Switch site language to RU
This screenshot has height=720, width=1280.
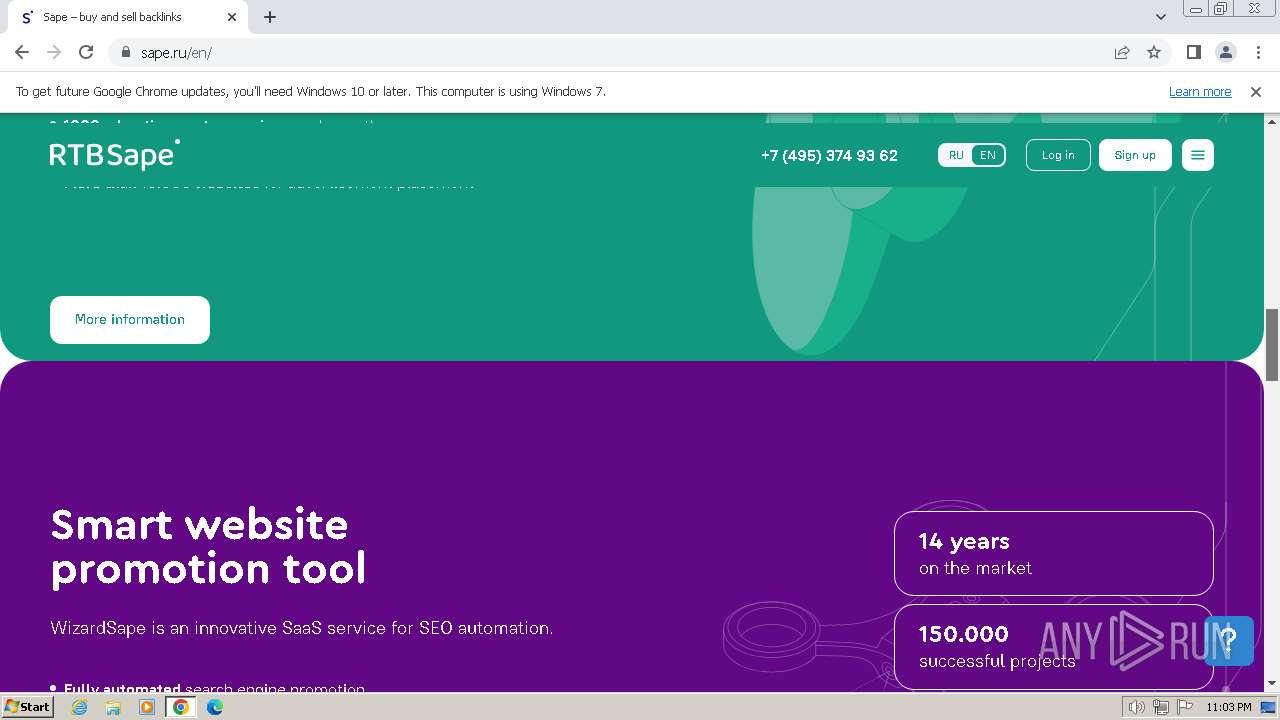click(x=956, y=155)
